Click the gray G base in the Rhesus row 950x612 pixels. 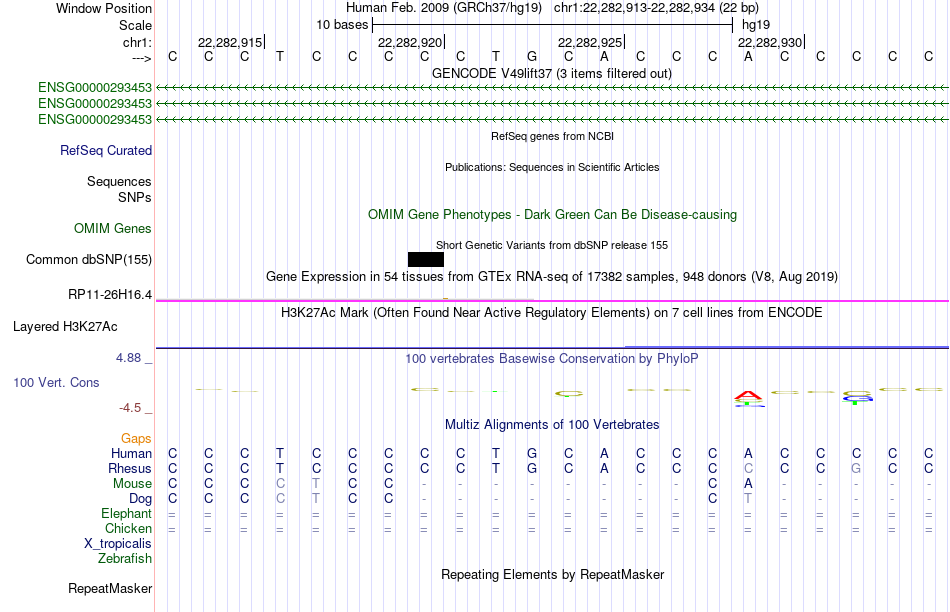(856, 468)
